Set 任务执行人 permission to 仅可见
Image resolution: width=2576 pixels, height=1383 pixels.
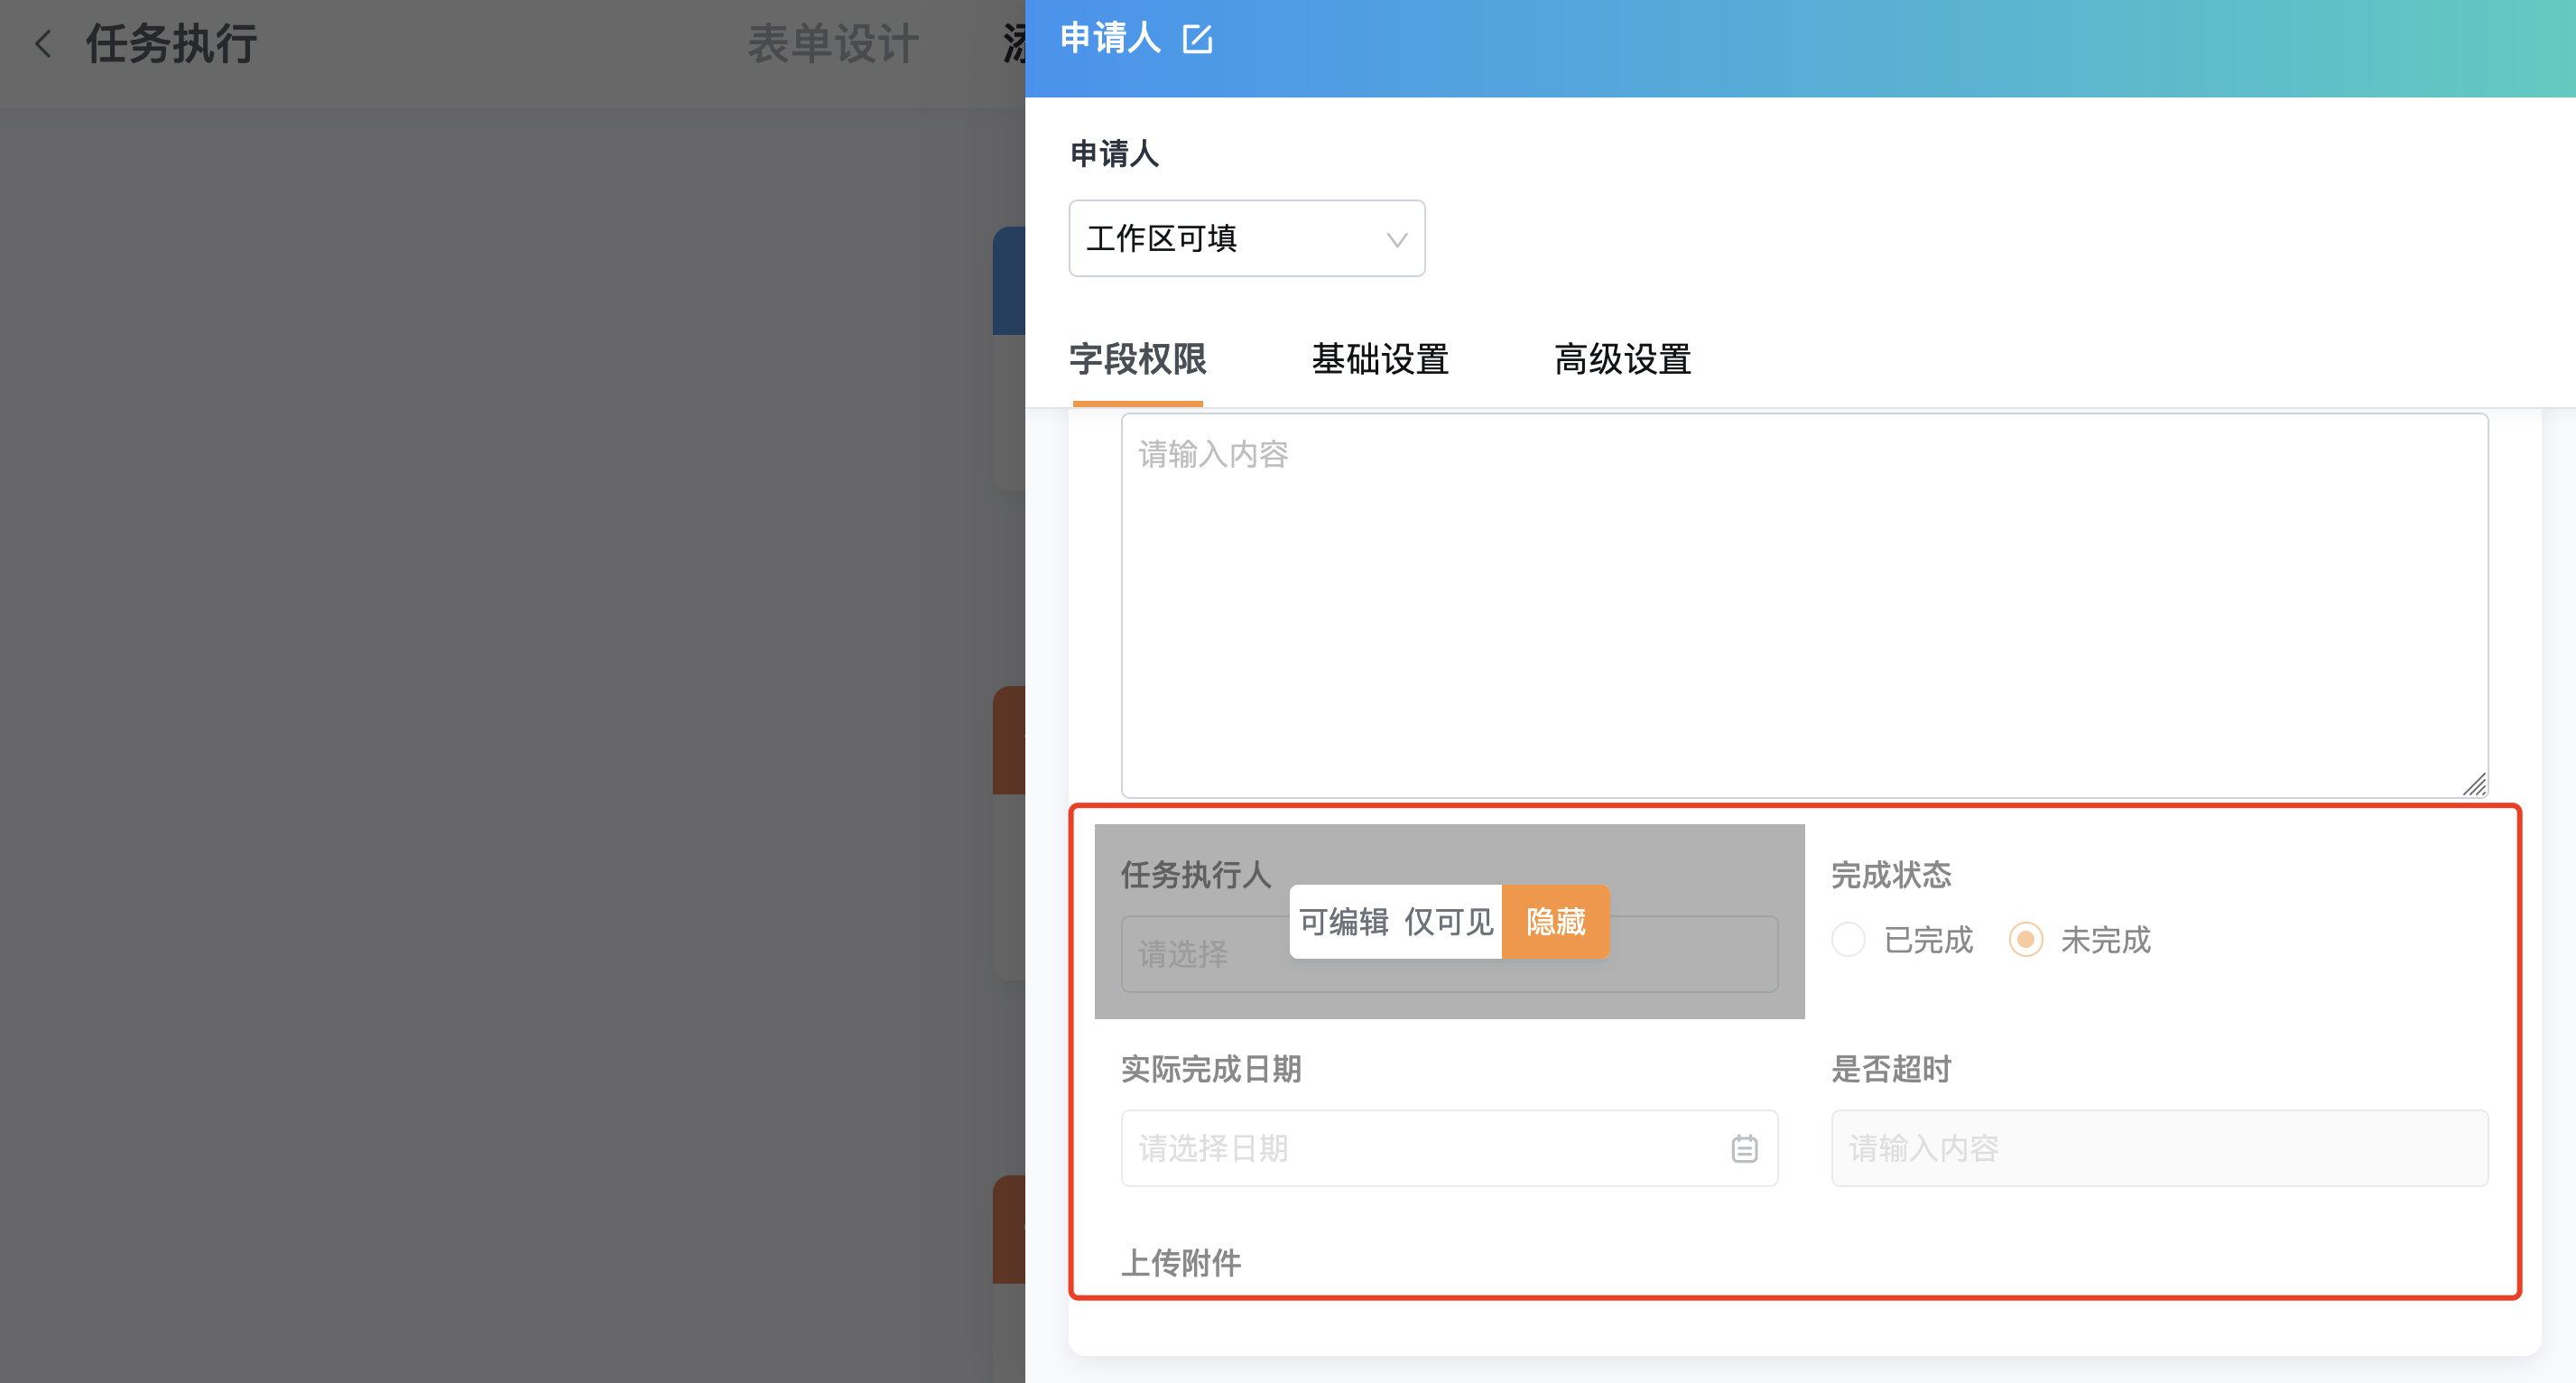1449,922
